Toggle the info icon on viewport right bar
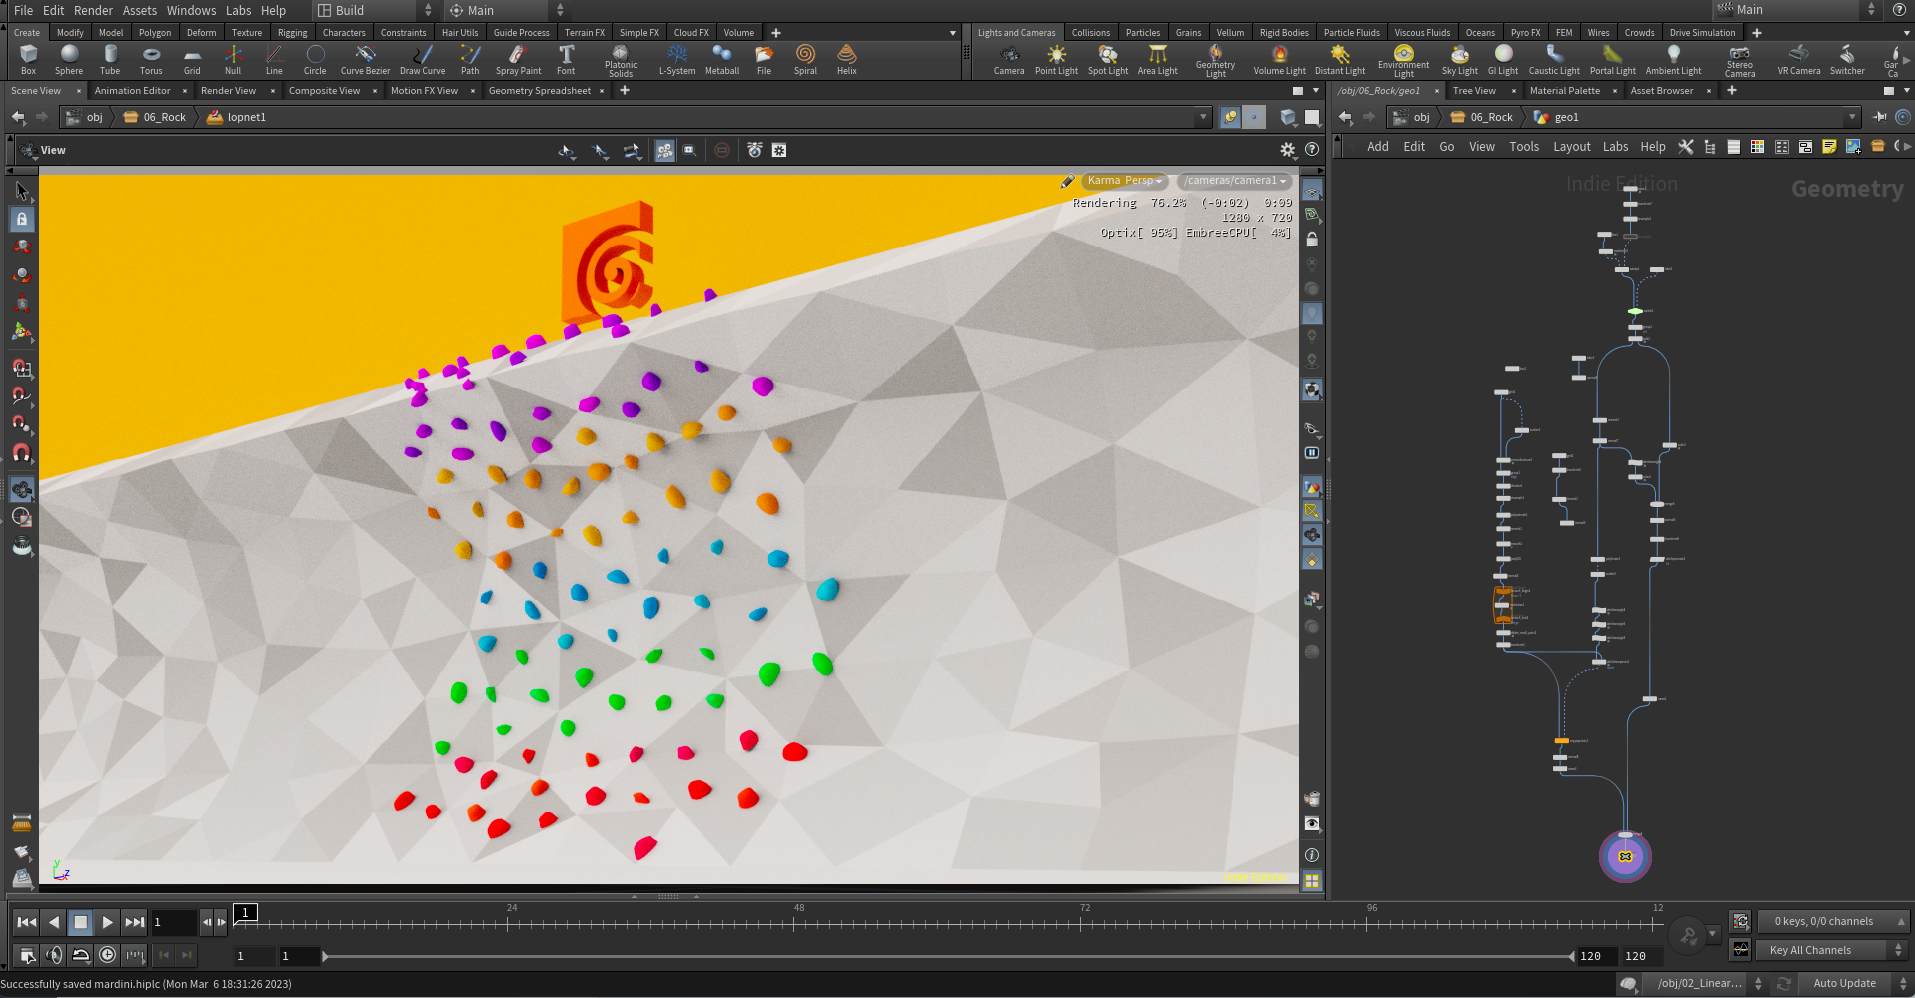This screenshot has height=998, width=1915. click(1312, 855)
